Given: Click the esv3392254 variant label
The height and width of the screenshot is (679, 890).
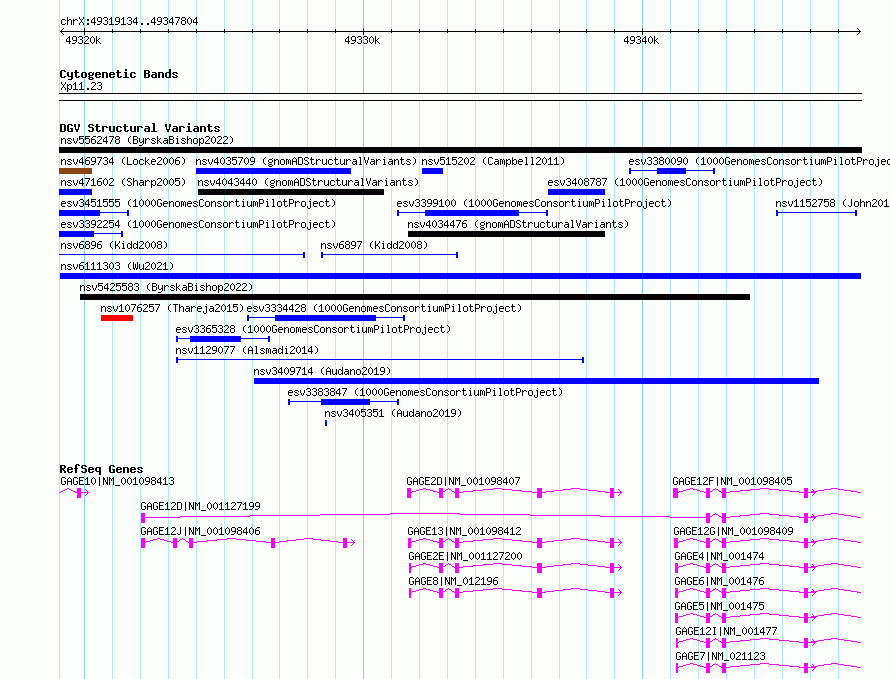Looking at the screenshot, I should point(198,224).
